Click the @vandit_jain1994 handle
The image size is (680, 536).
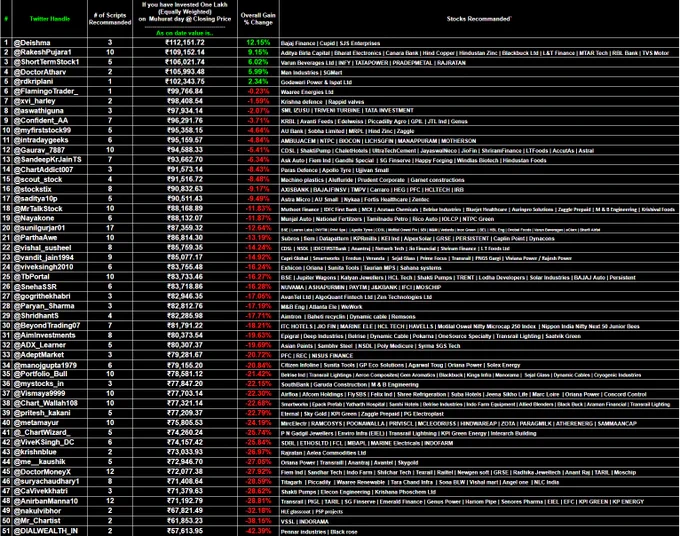[x=44, y=257]
